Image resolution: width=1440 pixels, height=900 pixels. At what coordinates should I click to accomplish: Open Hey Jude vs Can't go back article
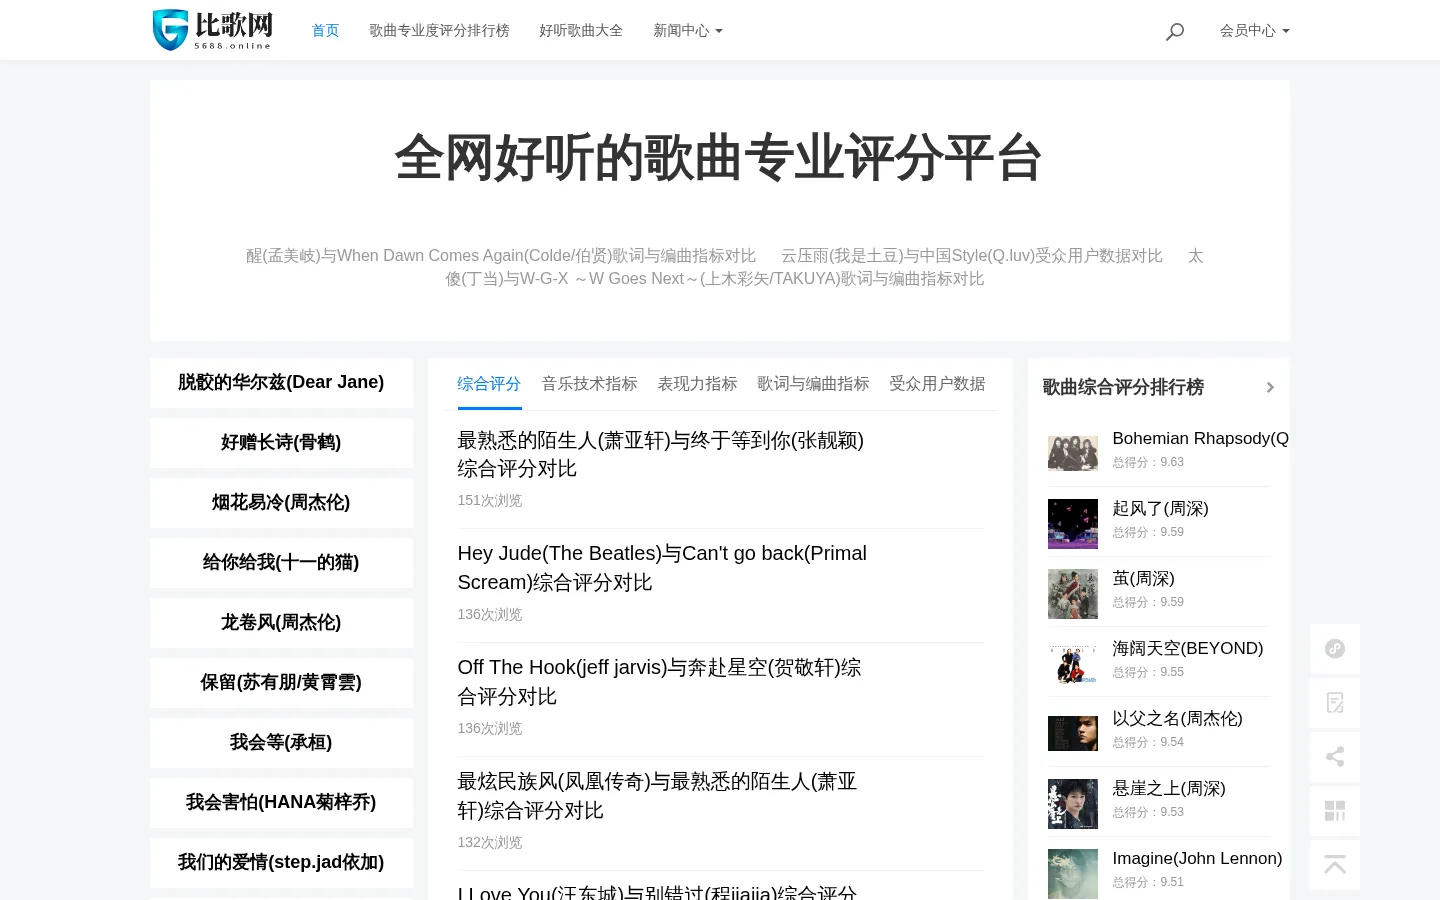[x=662, y=568]
